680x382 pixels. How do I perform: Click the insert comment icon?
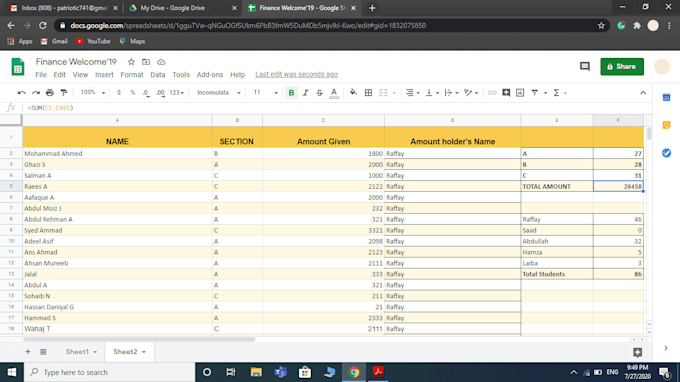tap(506, 93)
